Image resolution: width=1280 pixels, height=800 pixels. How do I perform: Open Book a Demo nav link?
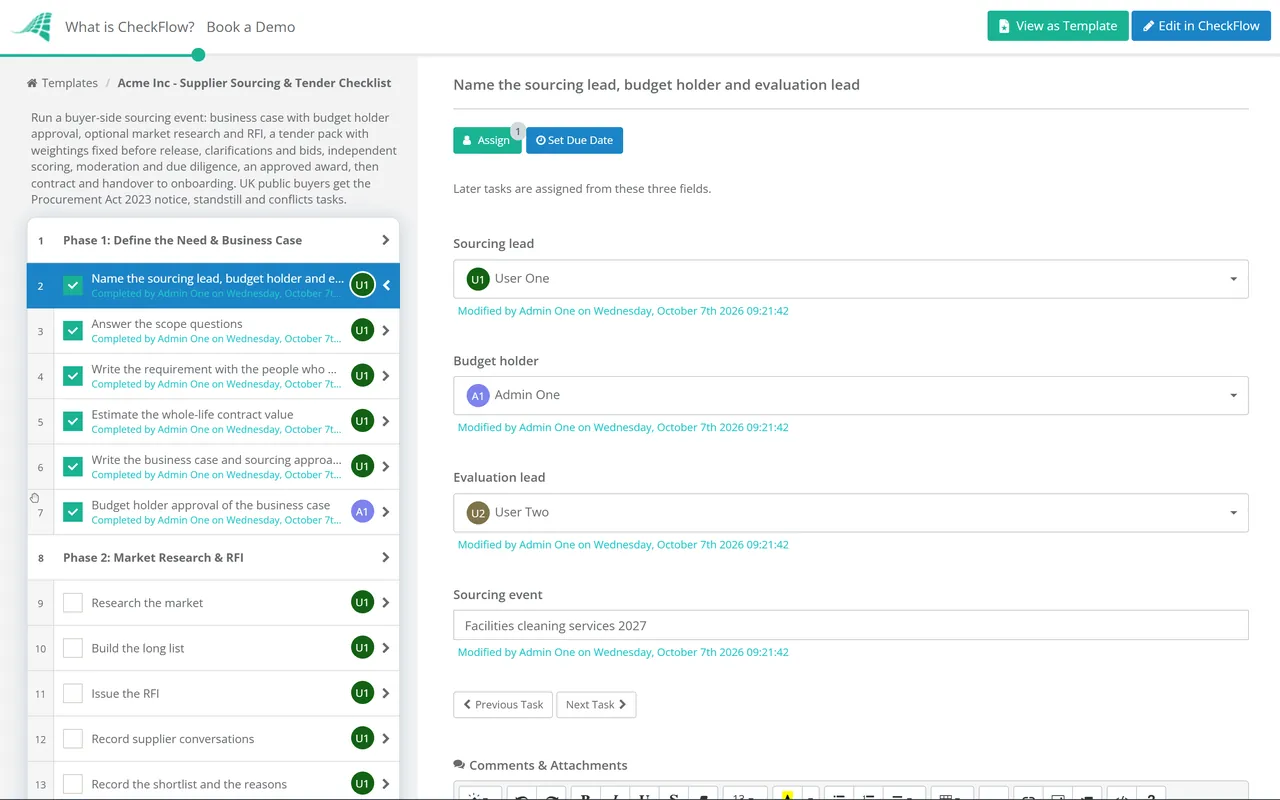[251, 27]
